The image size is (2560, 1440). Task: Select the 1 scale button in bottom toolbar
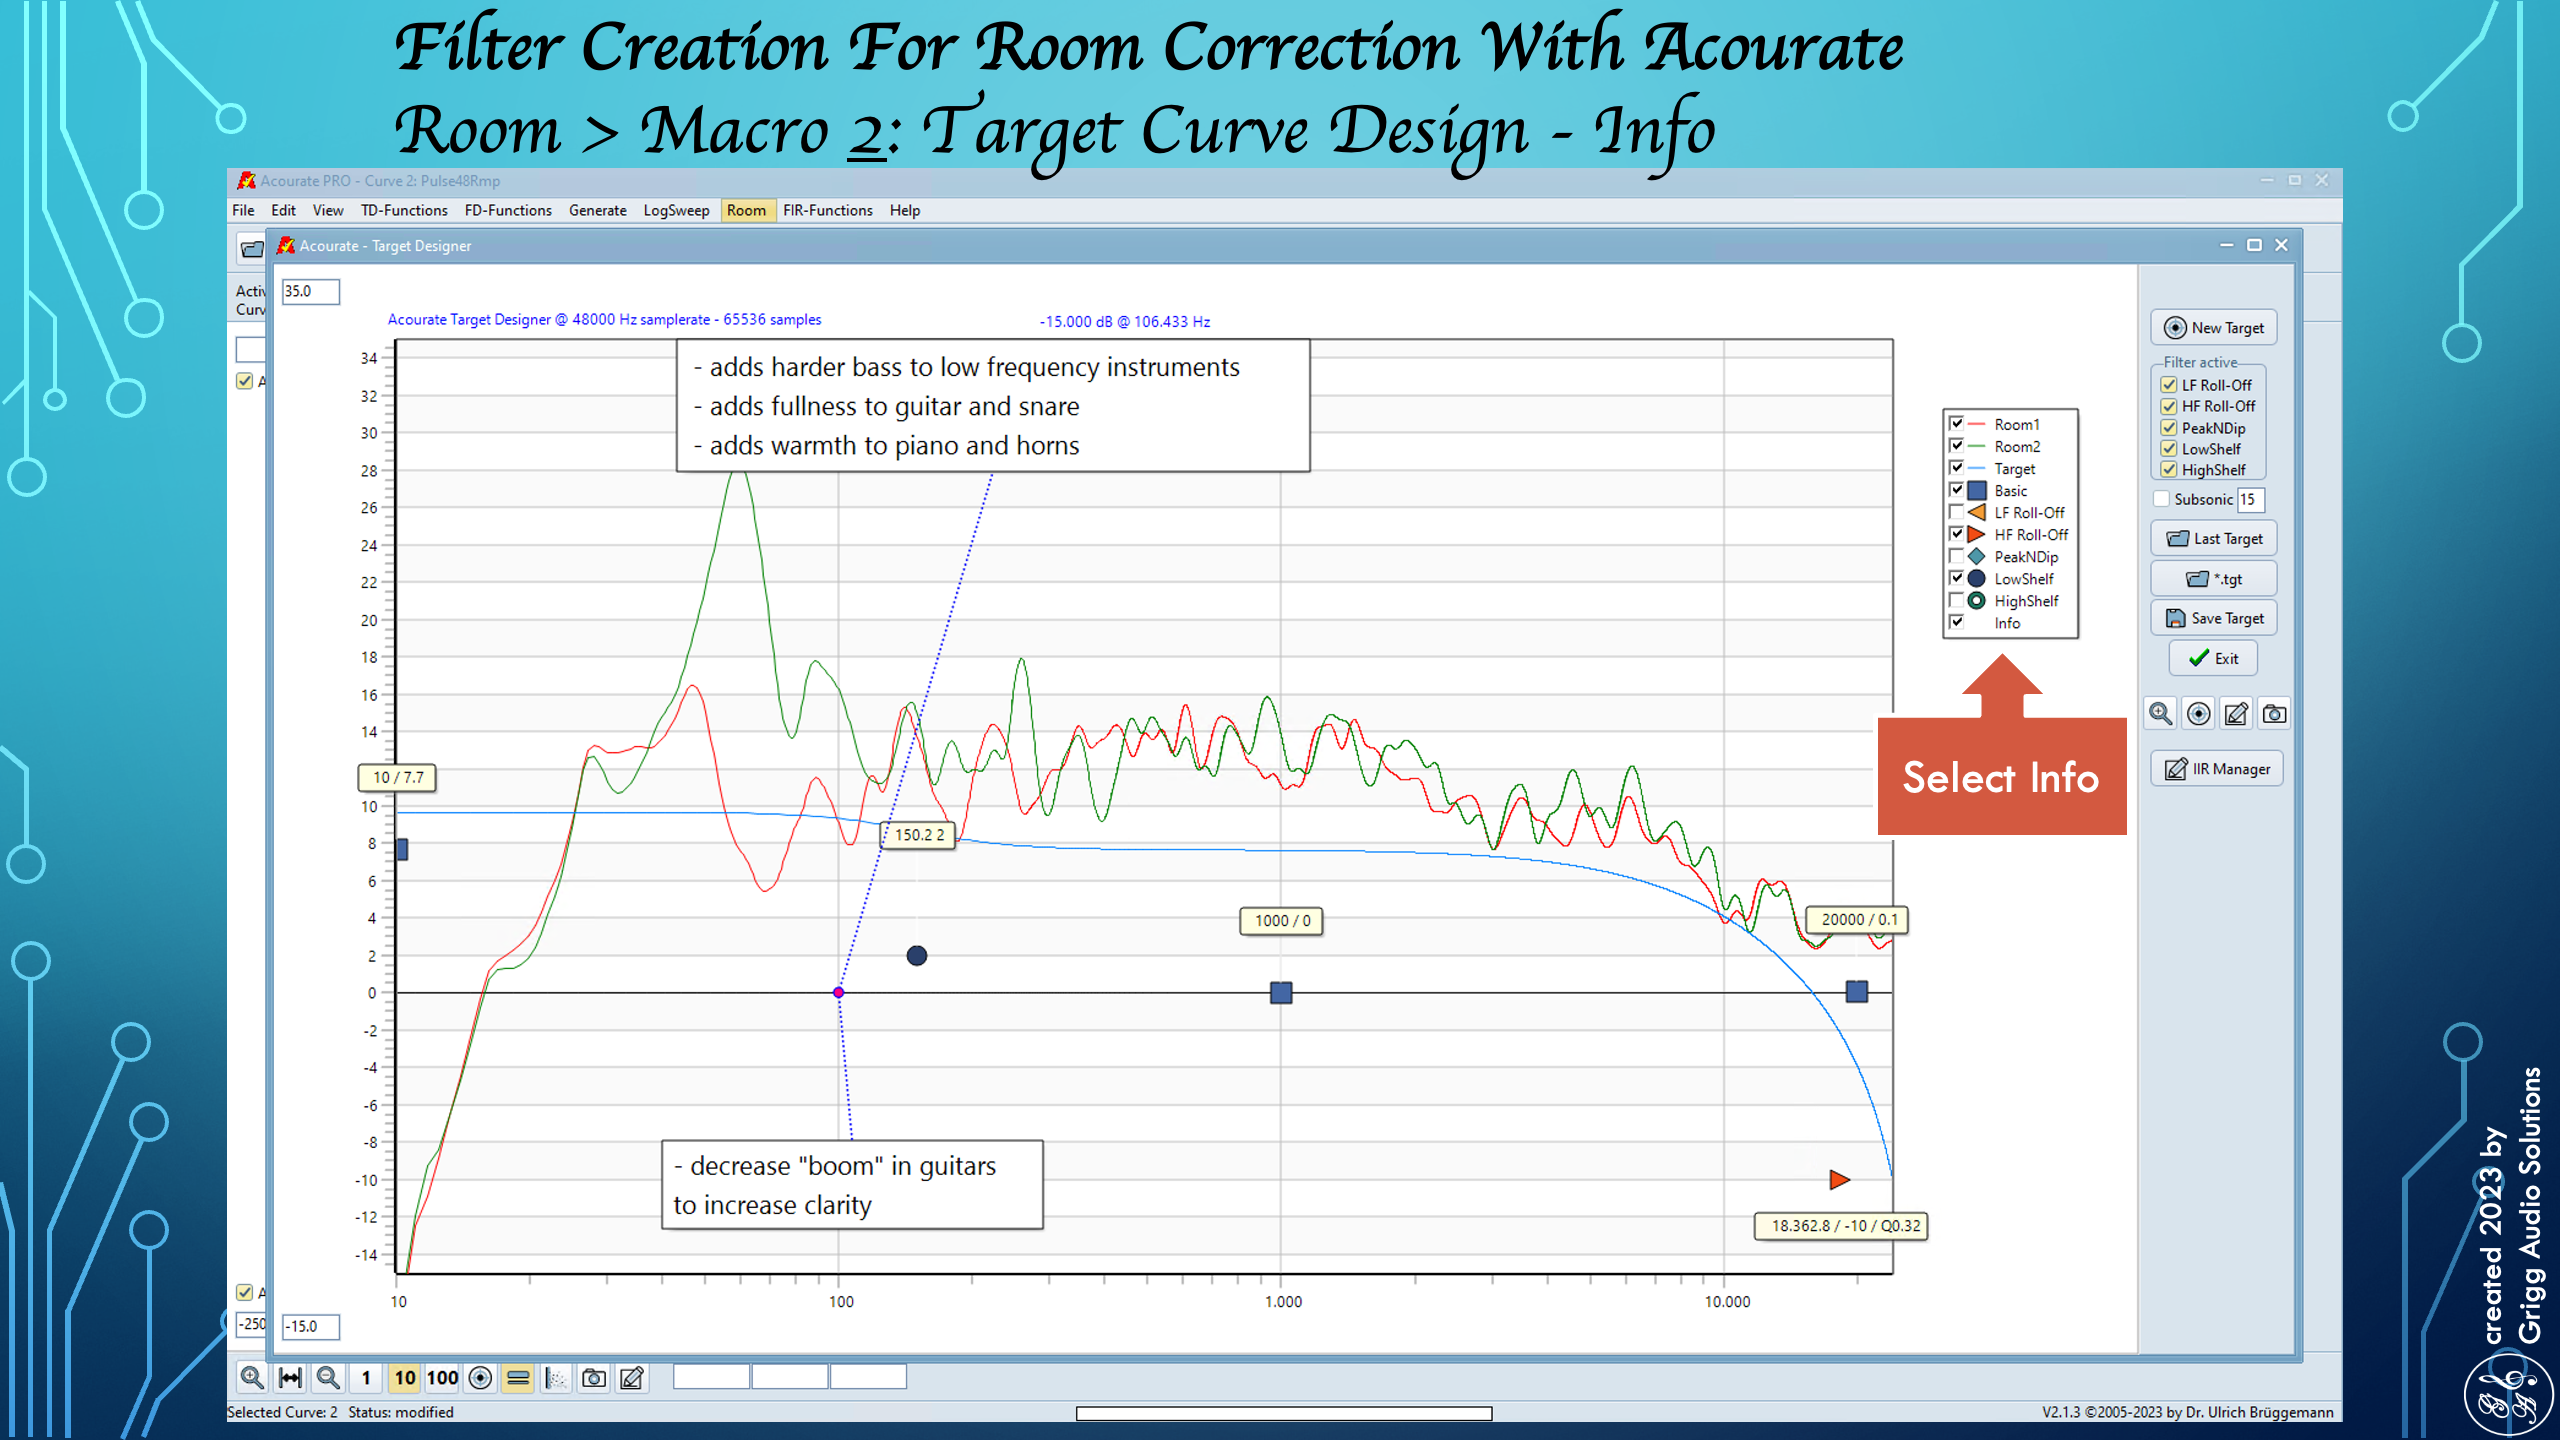tap(366, 1377)
